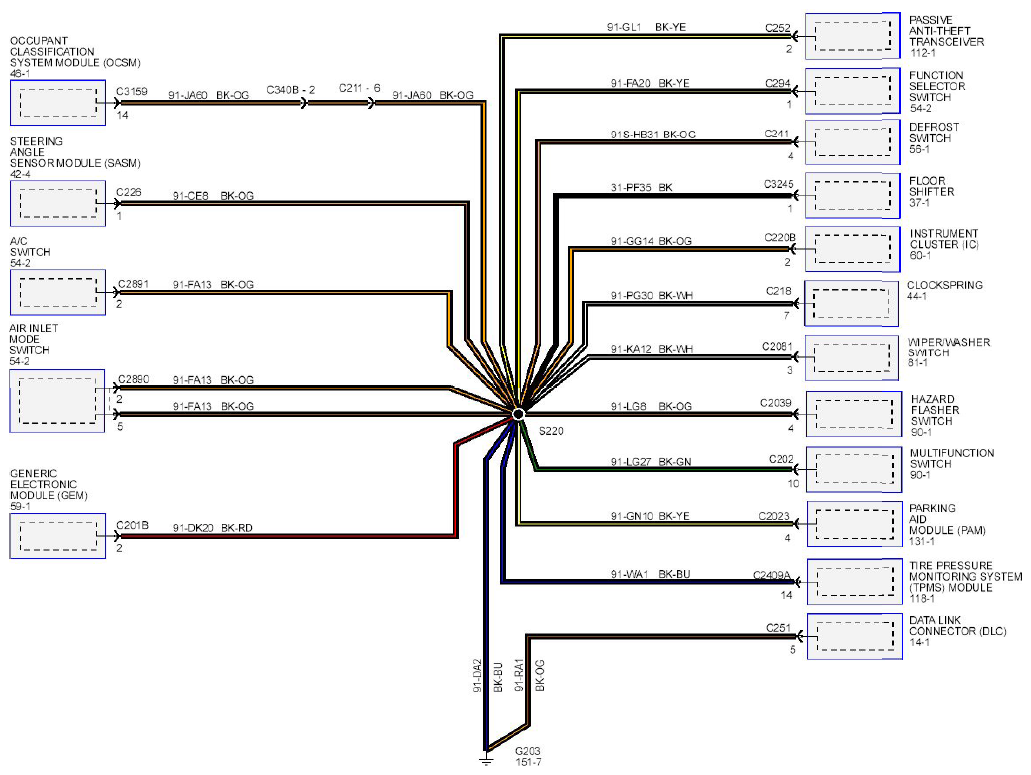Click the red 91-DK20 BK-RD wire
This screenshot has height=775, width=1031.
point(289,536)
